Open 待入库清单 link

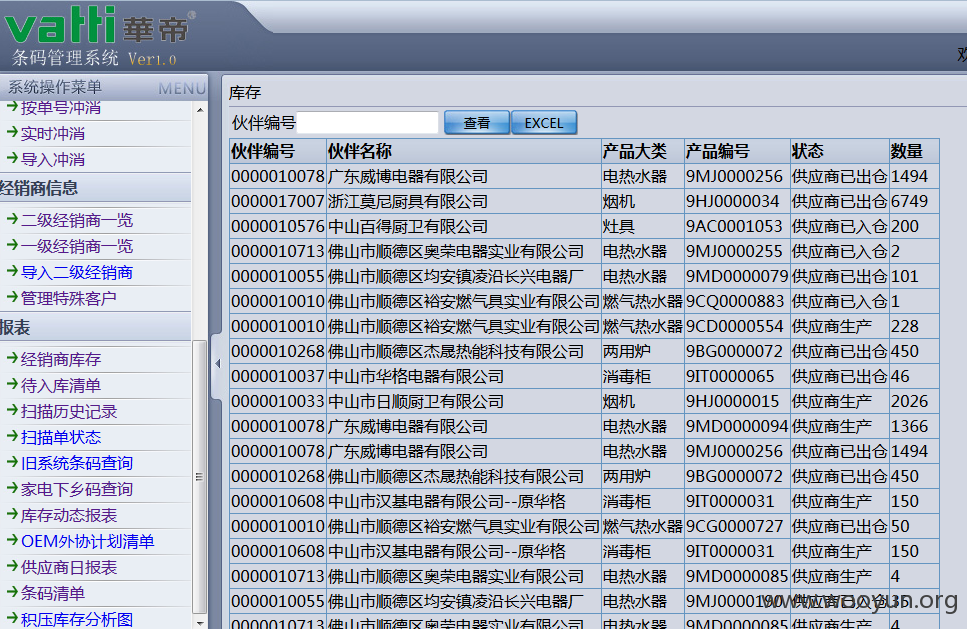click(x=61, y=385)
